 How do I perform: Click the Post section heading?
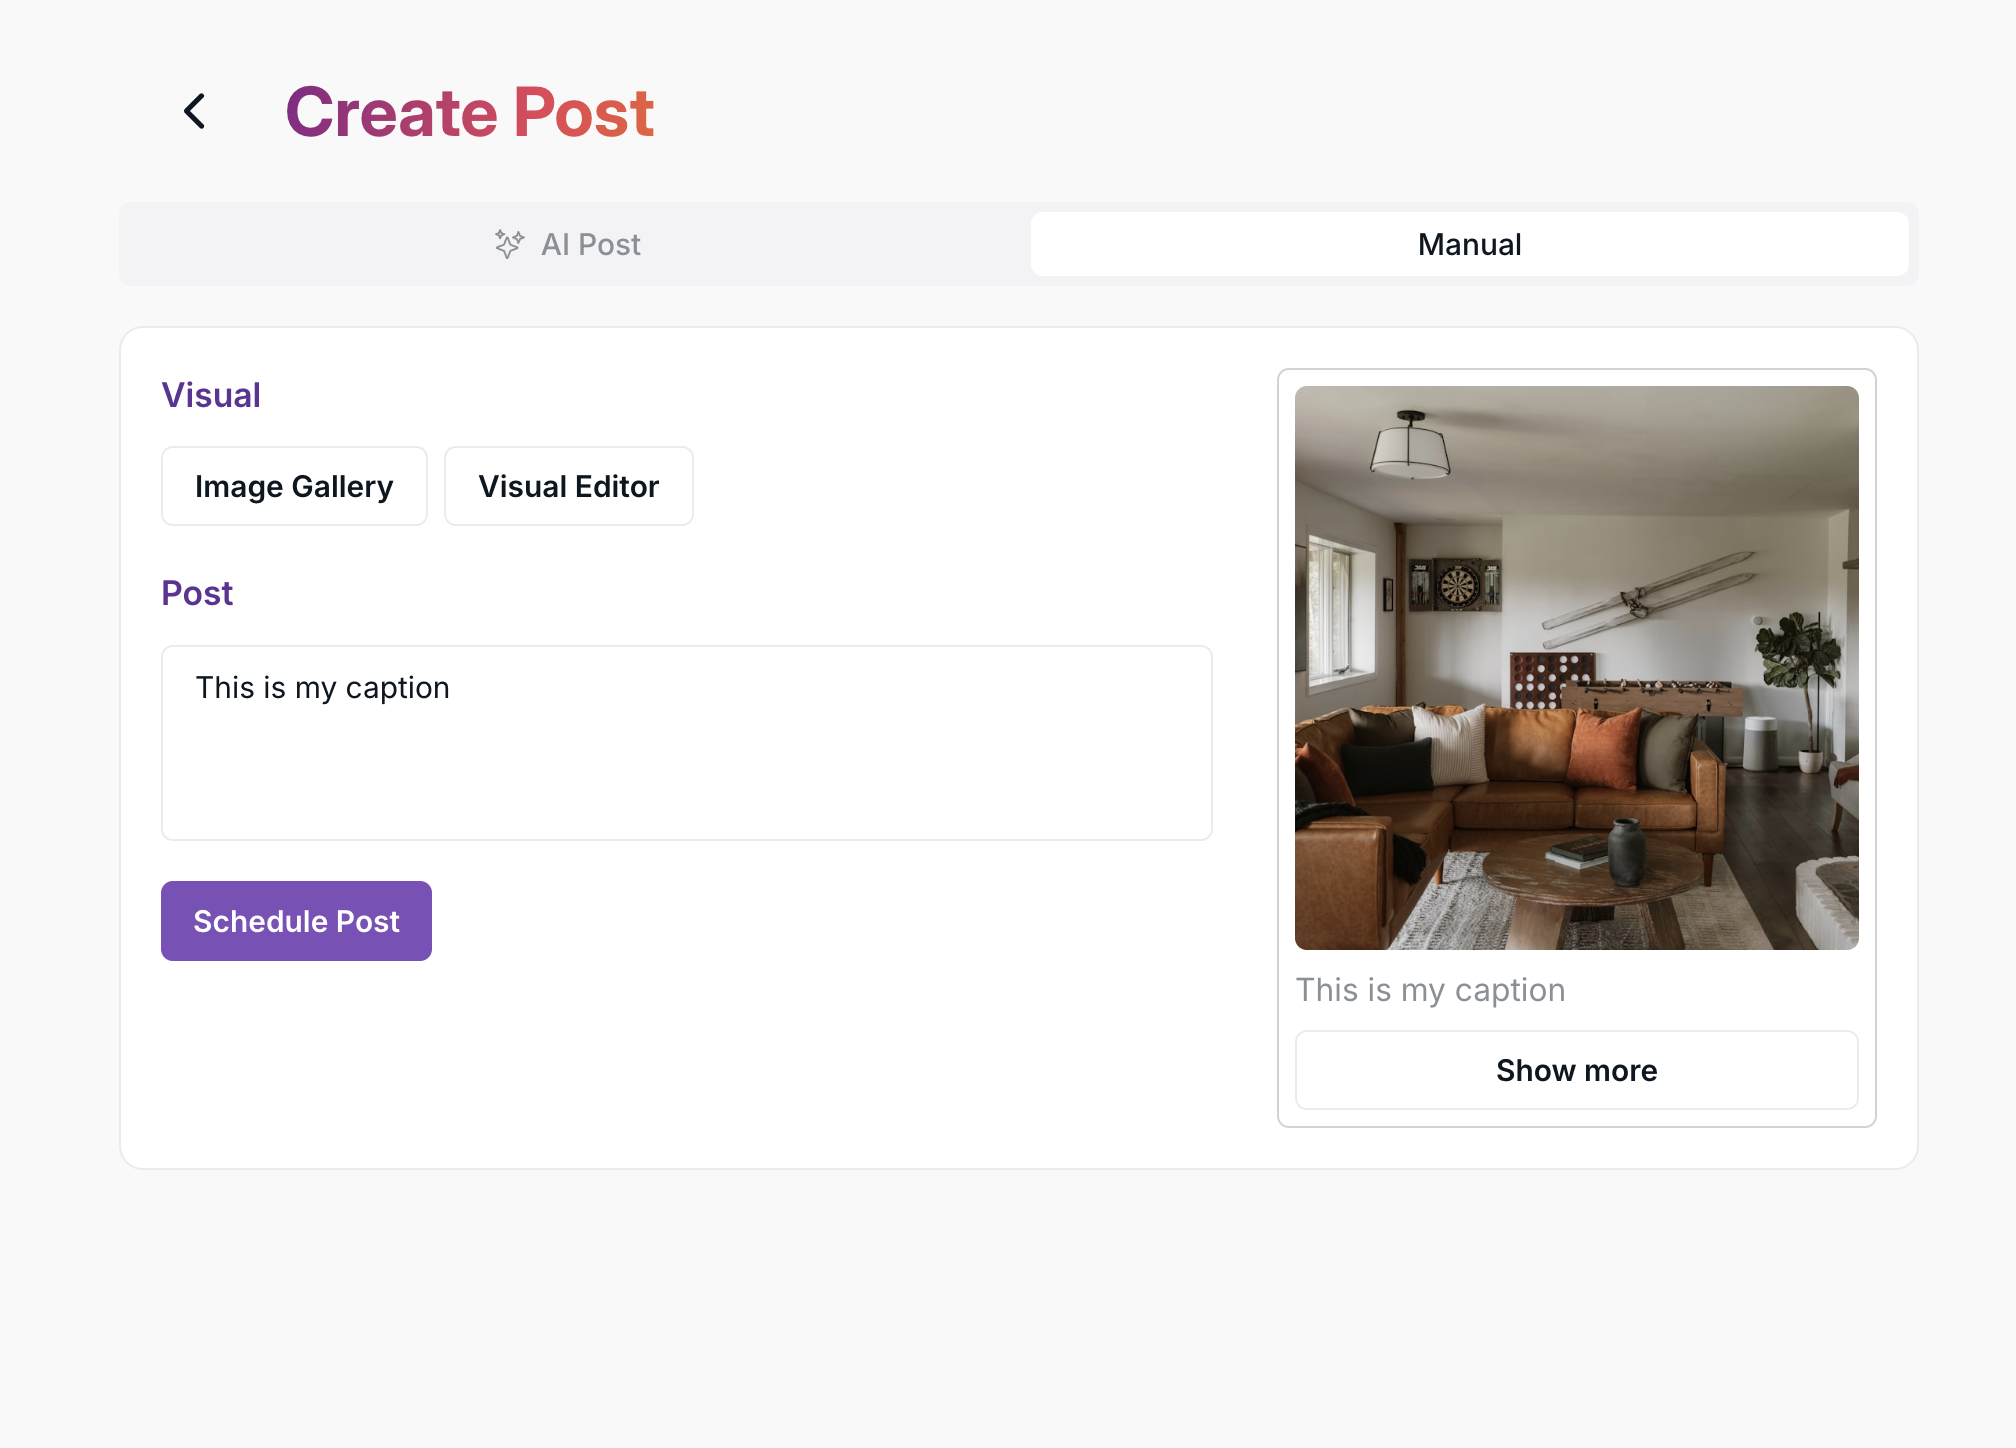click(x=197, y=593)
